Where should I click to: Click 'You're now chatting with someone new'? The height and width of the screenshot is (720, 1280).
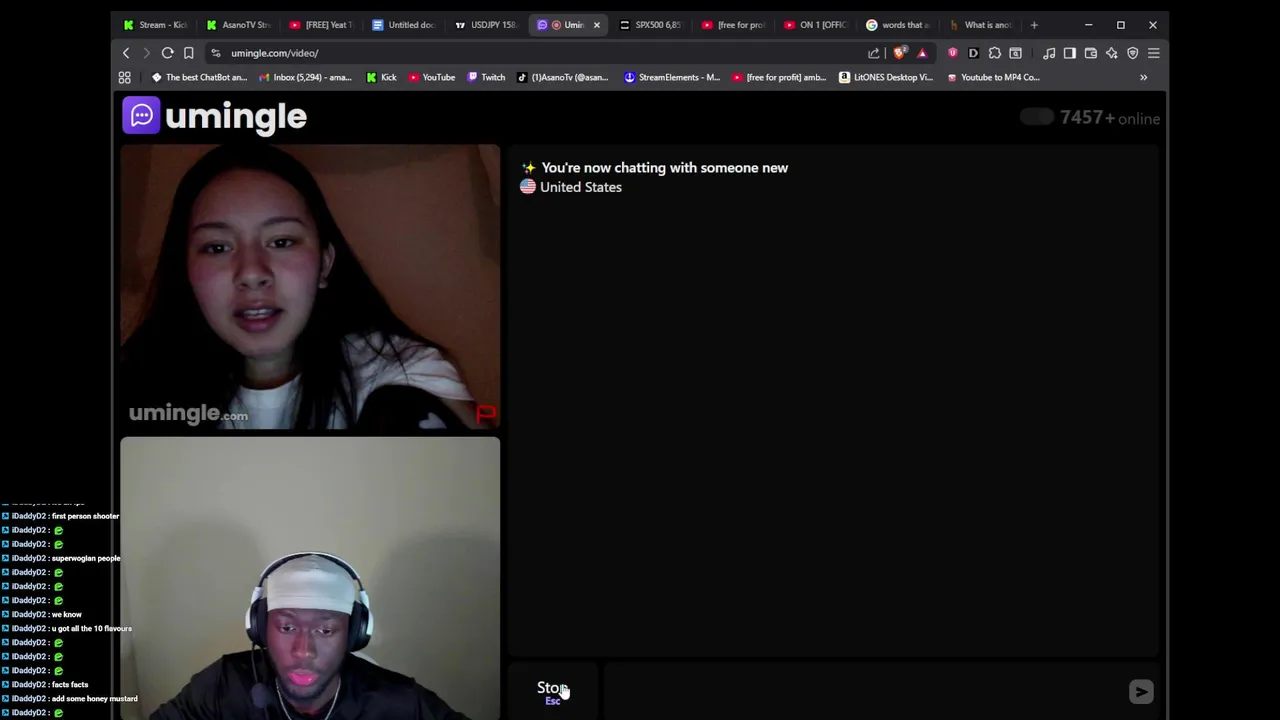click(664, 168)
